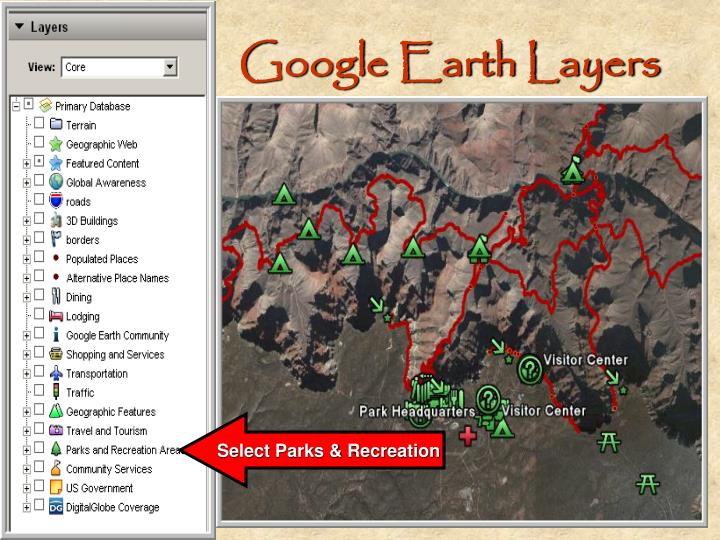720x540 pixels.
Task: Click the Populated Places red dot icon
Action: click(x=56, y=258)
